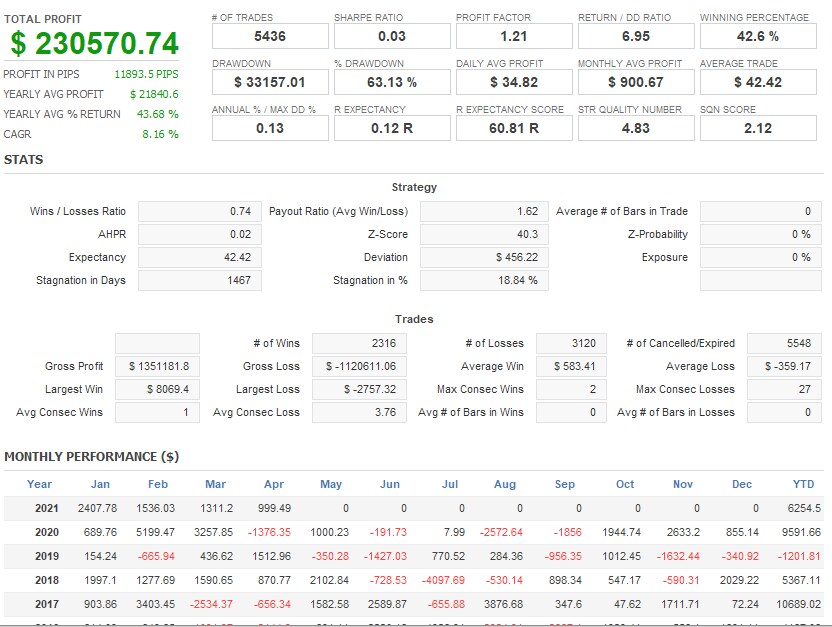Click the YTD column header
The height and width of the screenshot is (627, 832).
(803, 484)
